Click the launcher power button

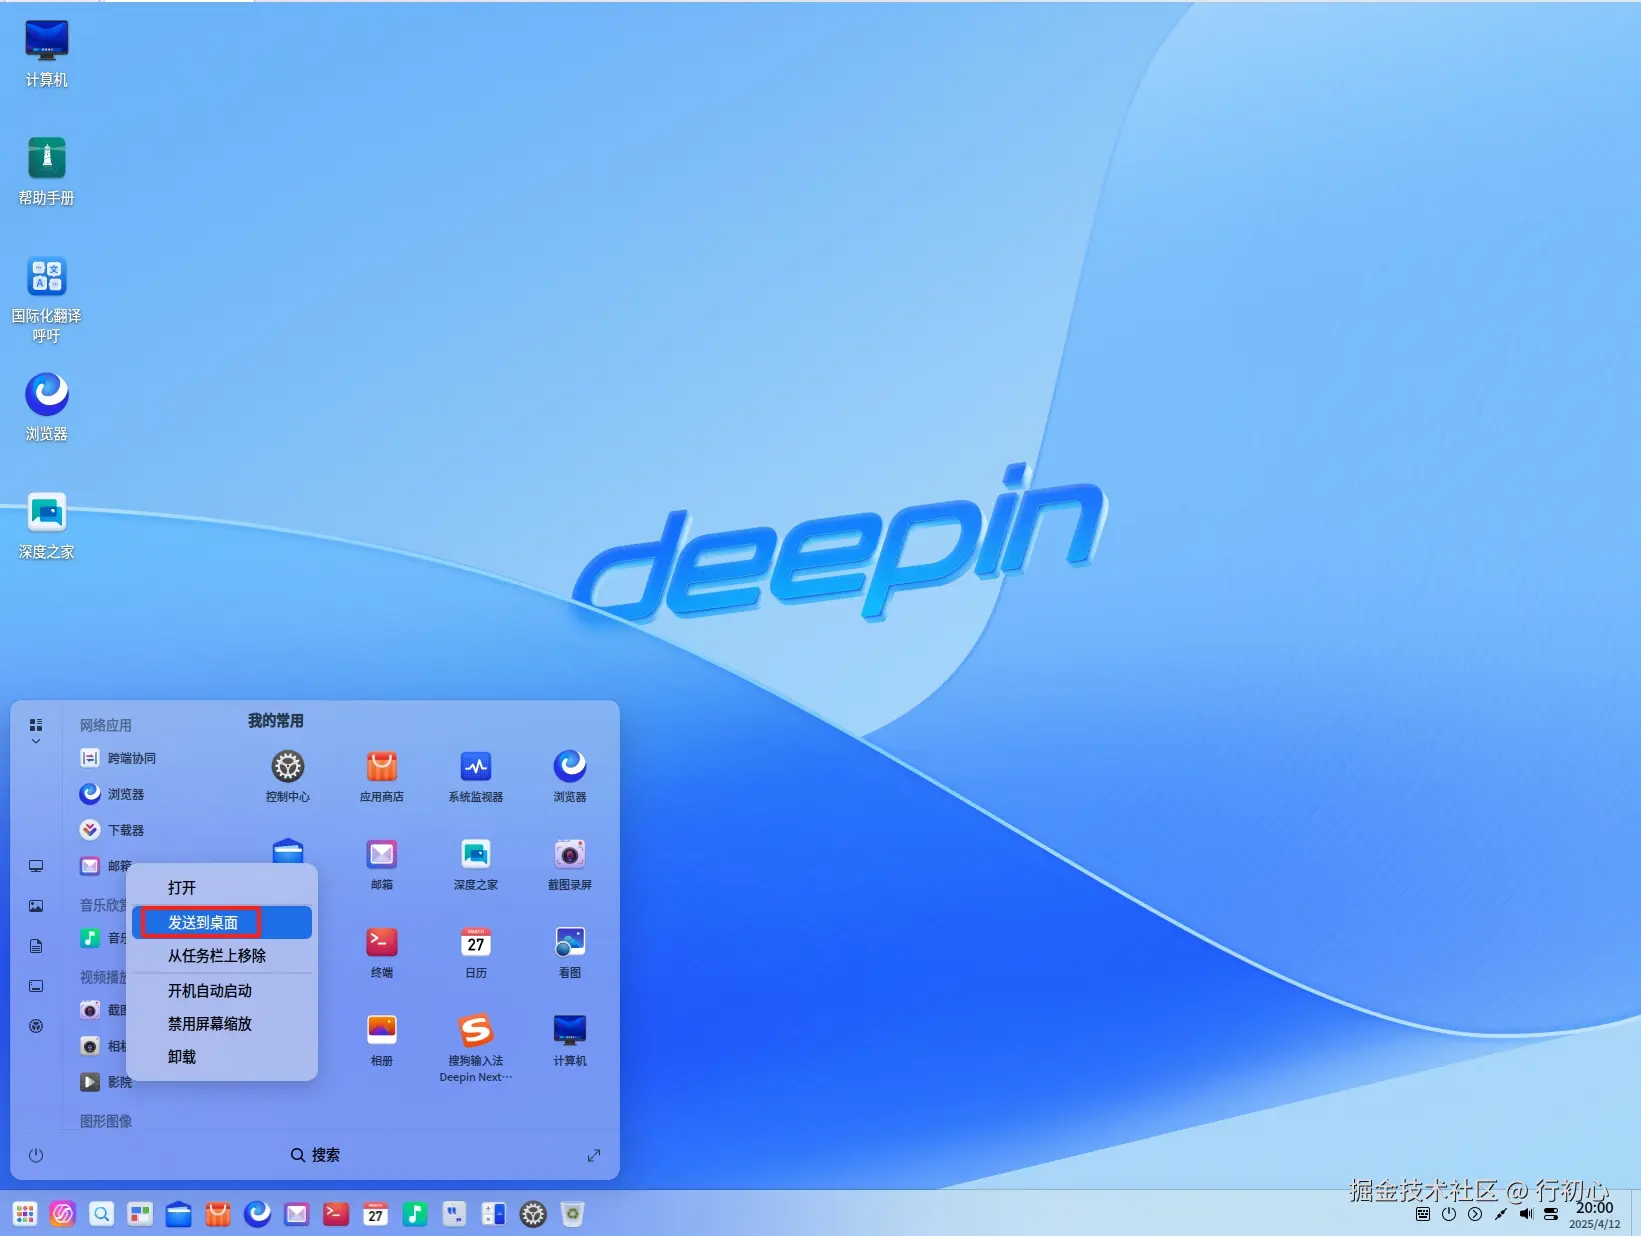36,1155
